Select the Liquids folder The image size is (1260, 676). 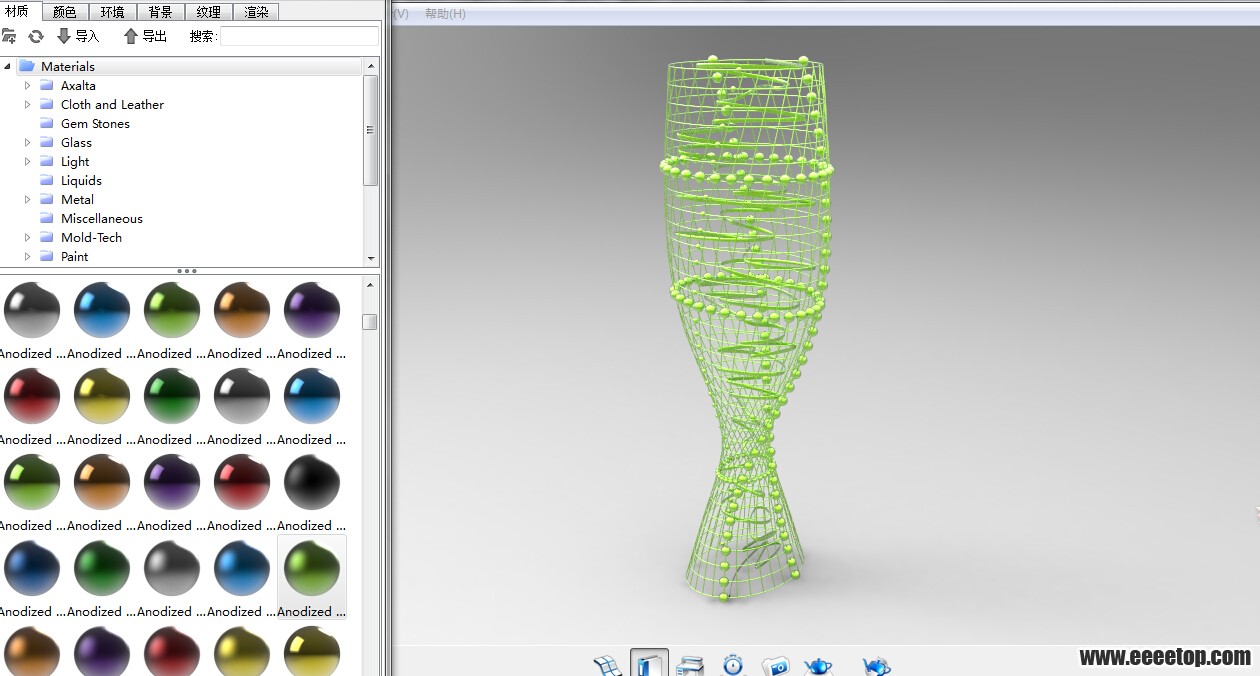pyautogui.click(x=81, y=180)
